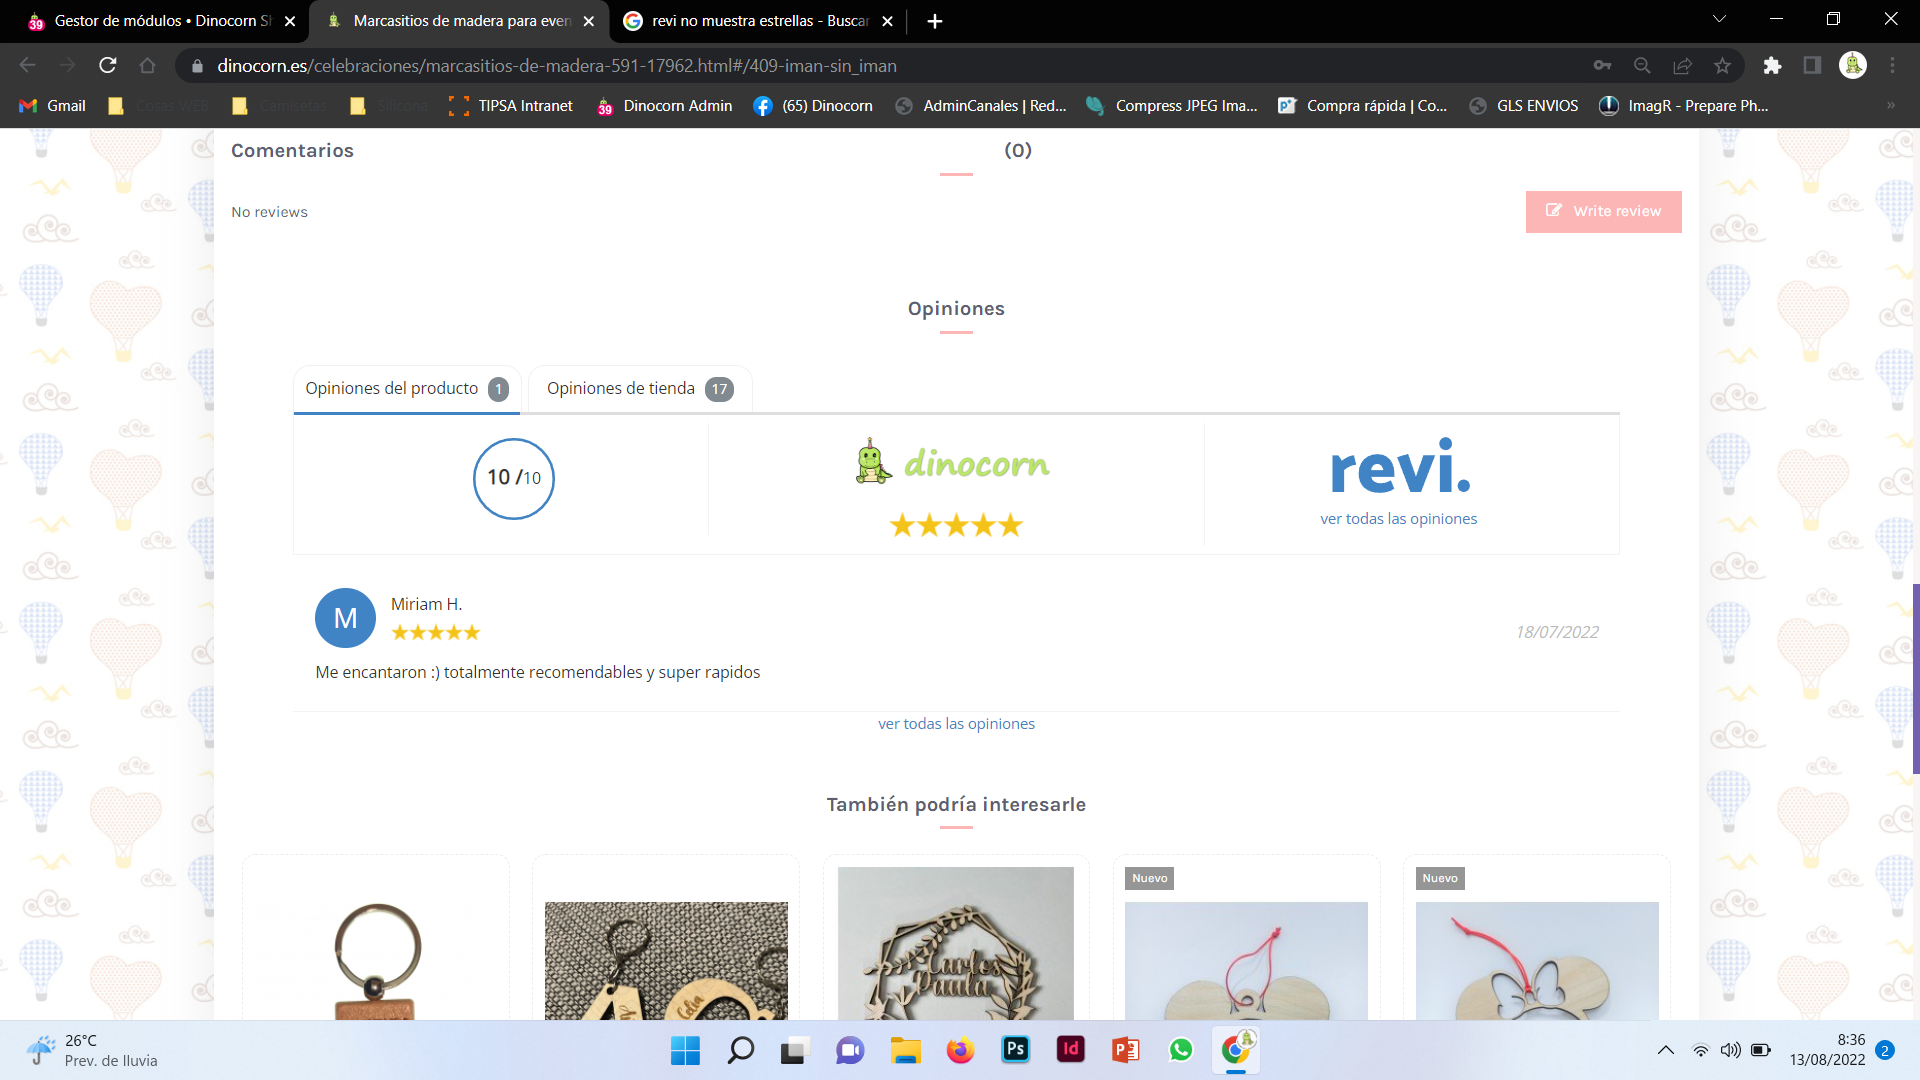This screenshot has width=1920, height=1080.
Task: Reload the page with the refresh icon
Action: click(x=108, y=65)
